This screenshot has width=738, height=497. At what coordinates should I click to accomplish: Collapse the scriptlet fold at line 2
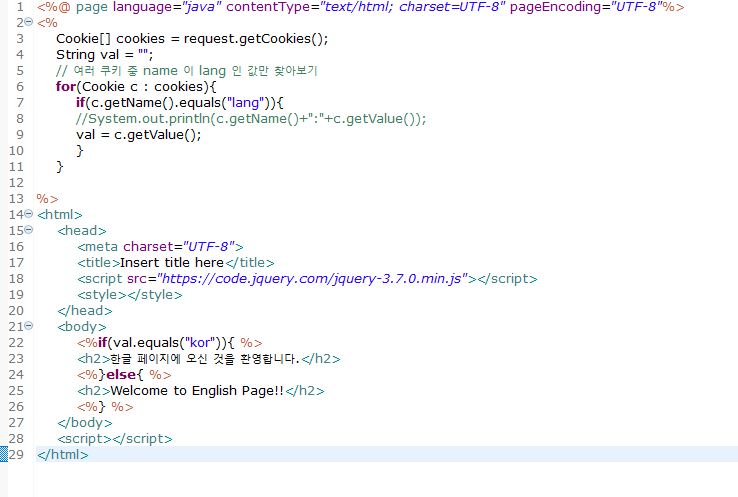click(29, 22)
